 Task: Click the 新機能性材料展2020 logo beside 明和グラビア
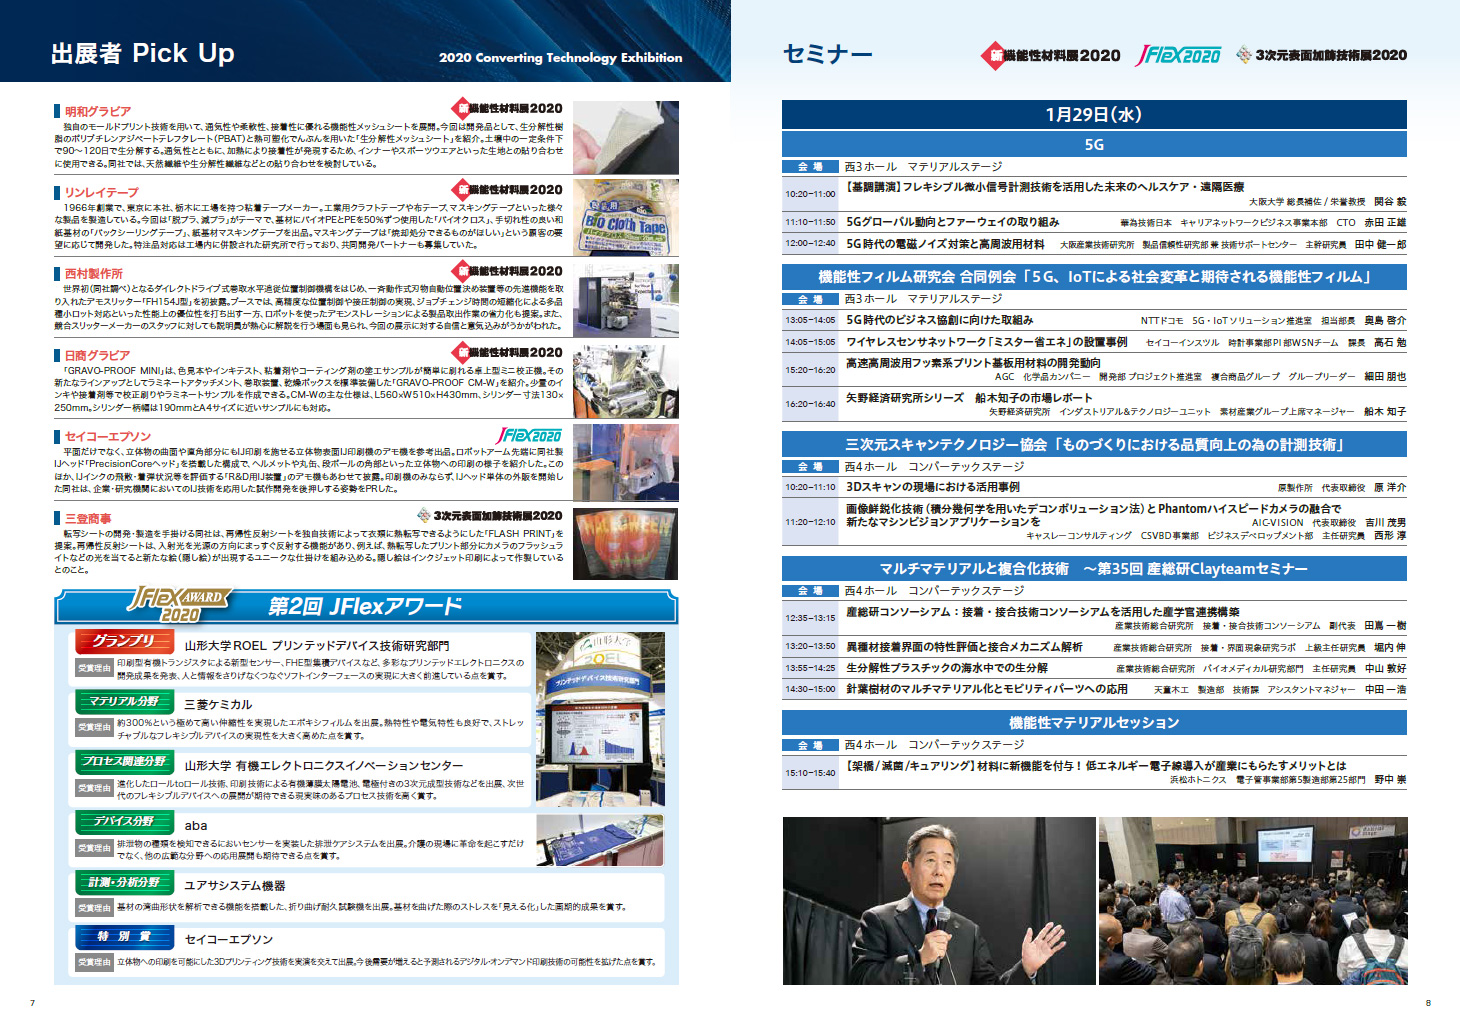[508, 108]
